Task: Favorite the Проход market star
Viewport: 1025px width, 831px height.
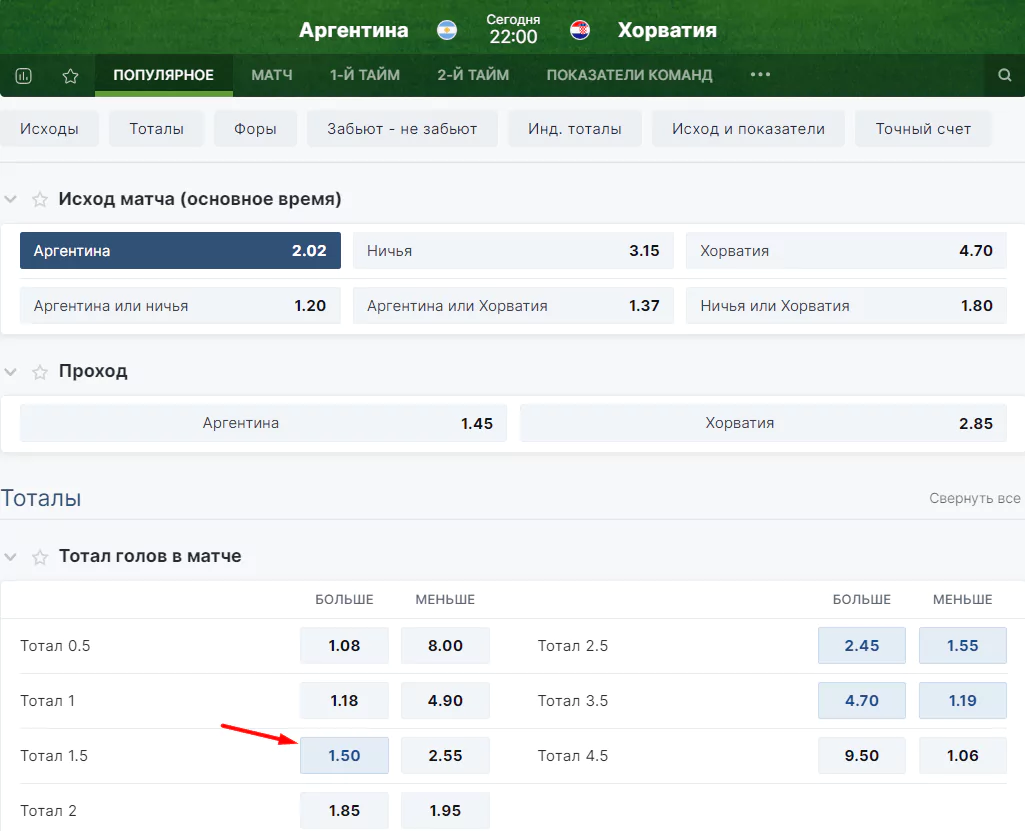Action: pyautogui.click(x=40, y=372)
